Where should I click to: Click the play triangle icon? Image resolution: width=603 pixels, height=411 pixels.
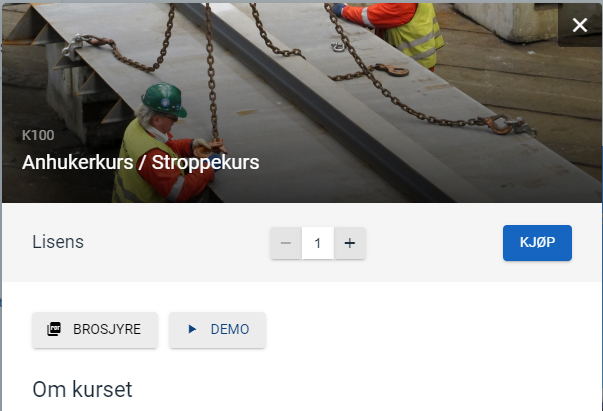(x=192, y=329)
